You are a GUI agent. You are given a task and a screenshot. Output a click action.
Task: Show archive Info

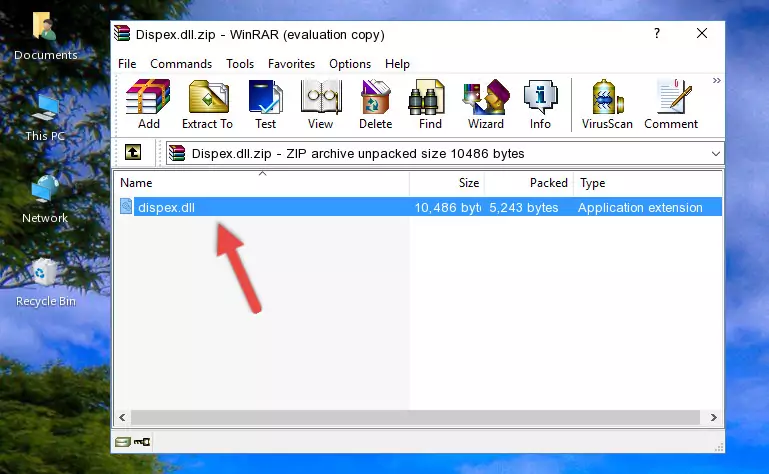coord(540,104)
